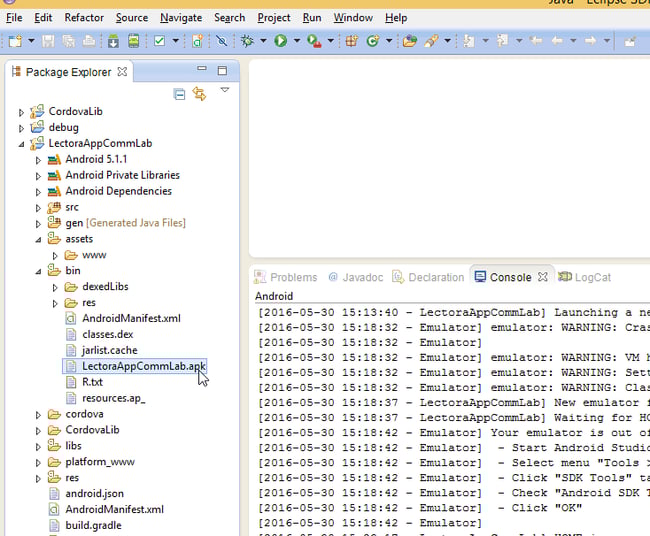
Task: Open the Lint check dropdown arrow
Action: point(175,41)
